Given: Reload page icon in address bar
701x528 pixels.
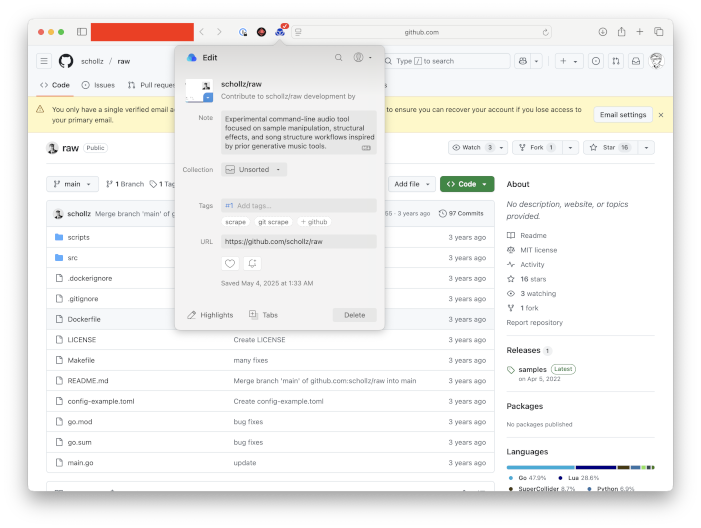Looking at the screenshot, I should pyautogui.click(x=545, y=32).
